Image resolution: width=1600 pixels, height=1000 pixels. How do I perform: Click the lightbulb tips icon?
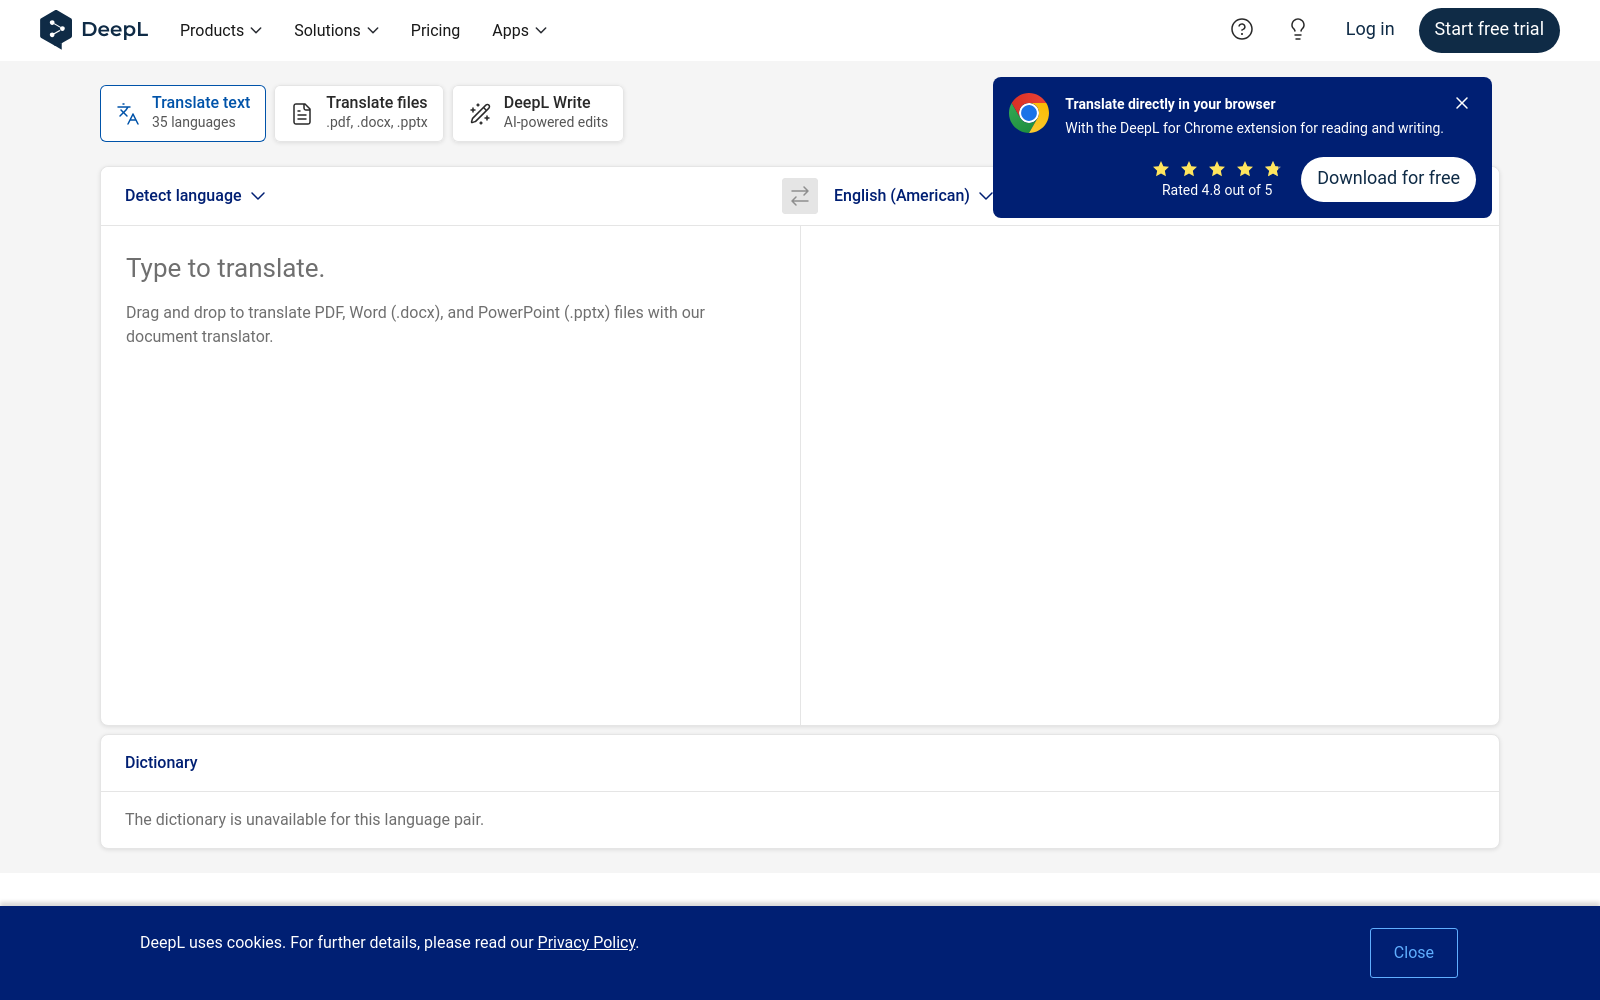point(1298,30)
